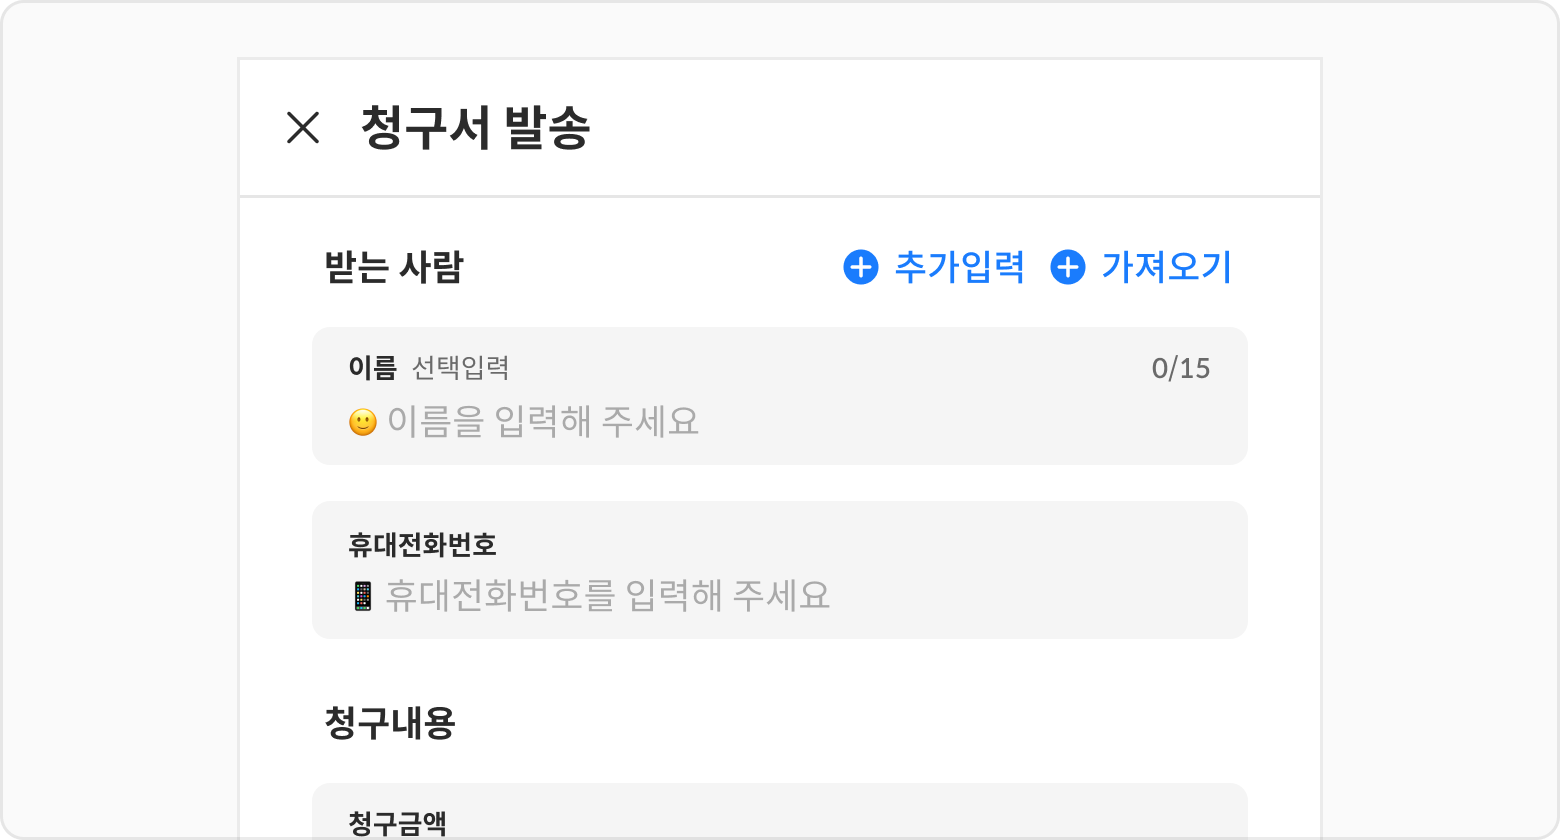The width and height of the screenshot is (1560, 840).
Task: Close the 청구서 발송 dialog
Action: tap(303, 128)
